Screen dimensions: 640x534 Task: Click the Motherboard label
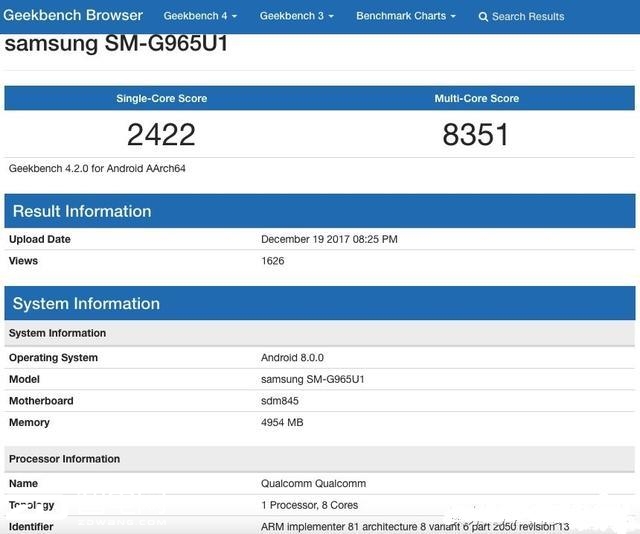[41, 401]
